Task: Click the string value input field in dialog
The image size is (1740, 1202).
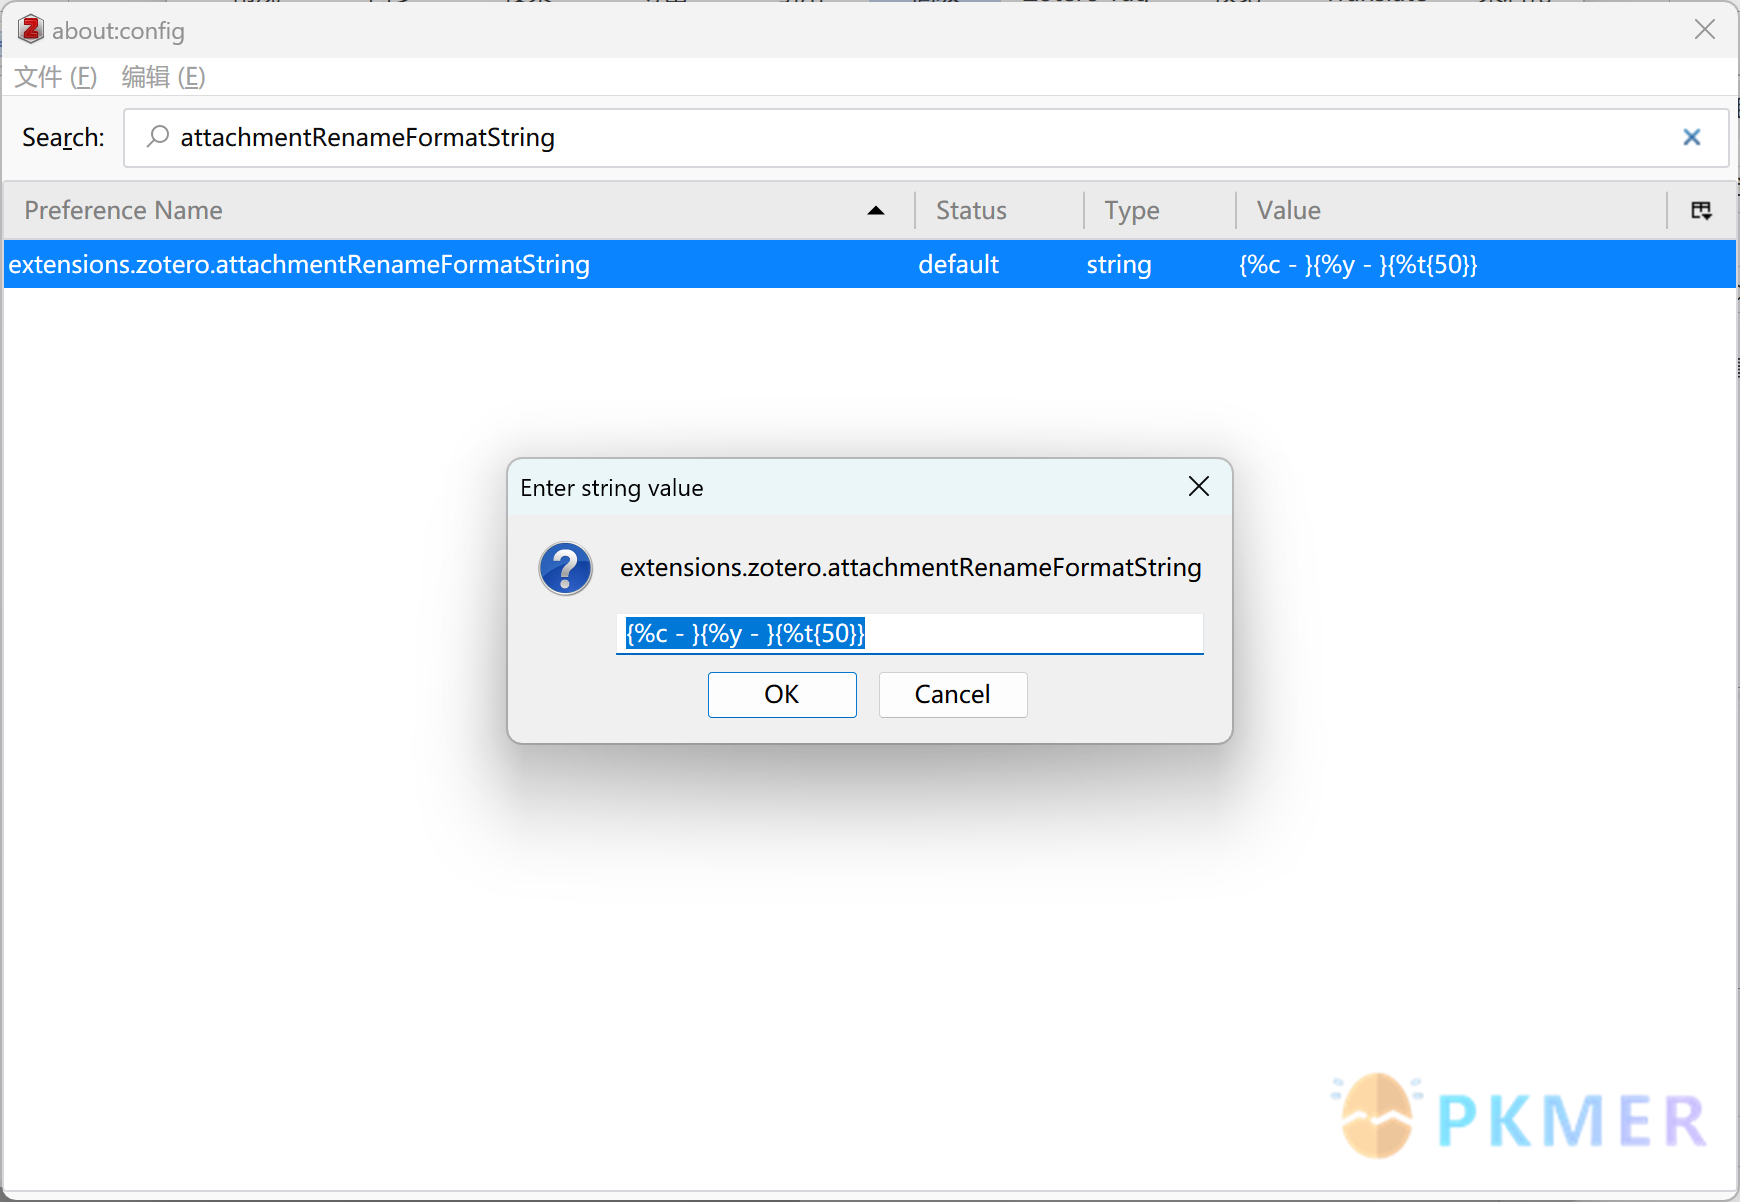Action: pyautogui.click(x=910, y=634)
